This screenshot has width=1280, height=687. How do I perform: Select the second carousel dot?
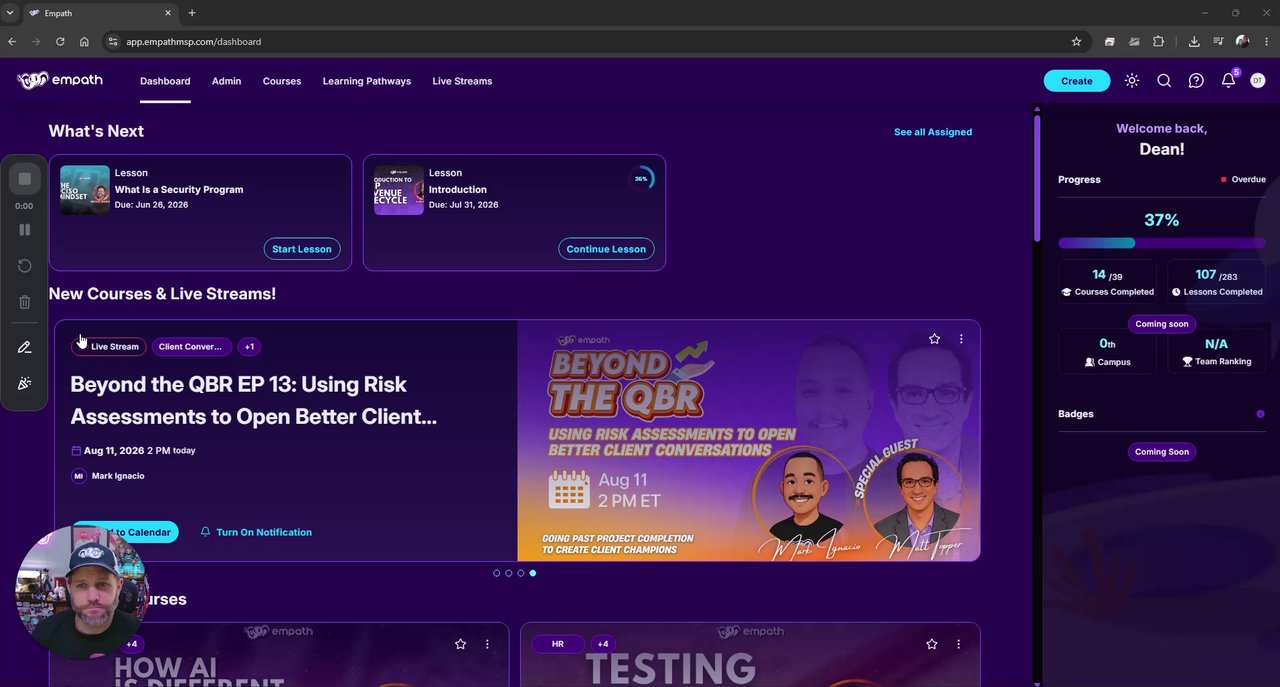click(x=509, y=573)
